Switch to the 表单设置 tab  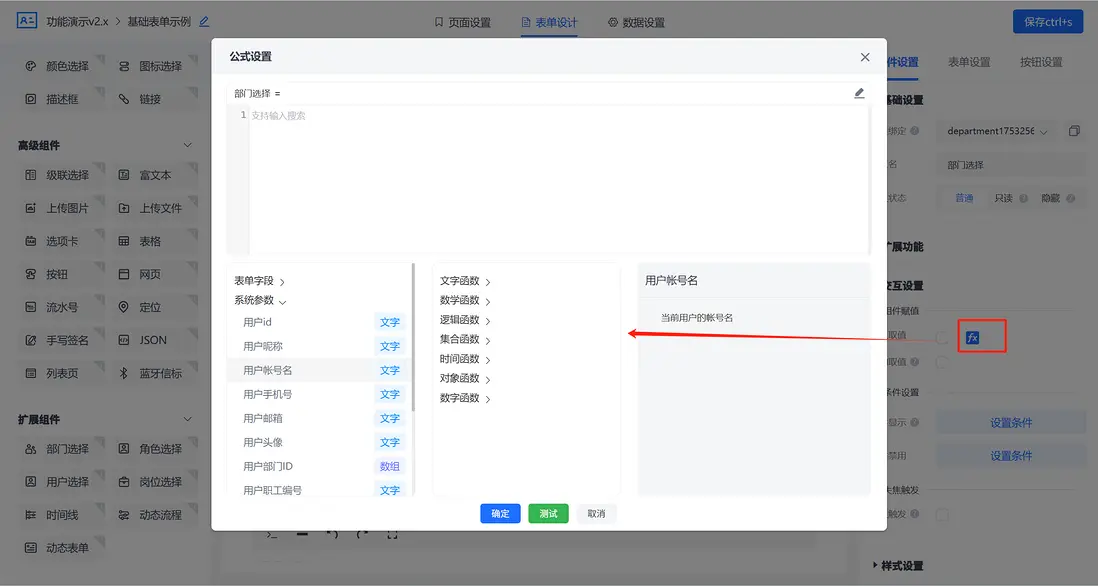point(969,60)
